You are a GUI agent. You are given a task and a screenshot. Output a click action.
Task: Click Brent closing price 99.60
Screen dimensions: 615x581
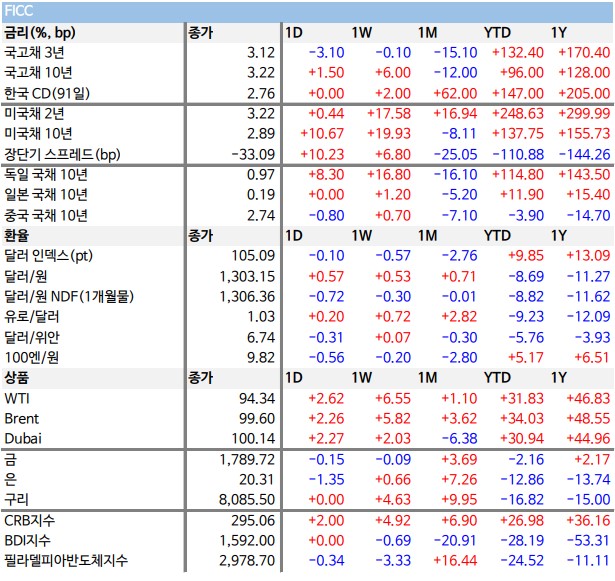pyautogui.click(x=257, y=419)
